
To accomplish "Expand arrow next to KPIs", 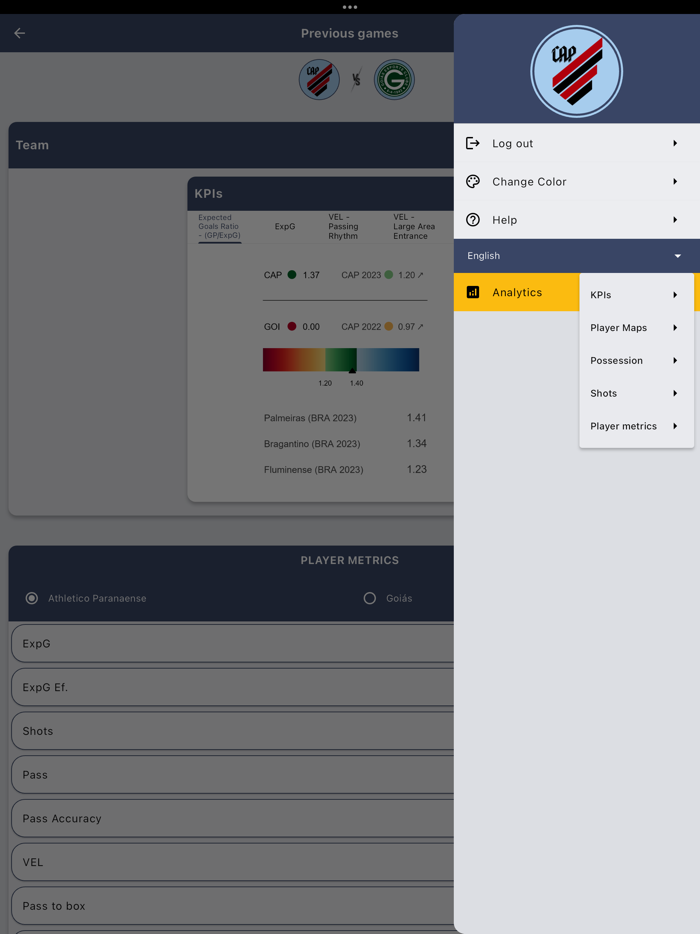I will point(675,295).
